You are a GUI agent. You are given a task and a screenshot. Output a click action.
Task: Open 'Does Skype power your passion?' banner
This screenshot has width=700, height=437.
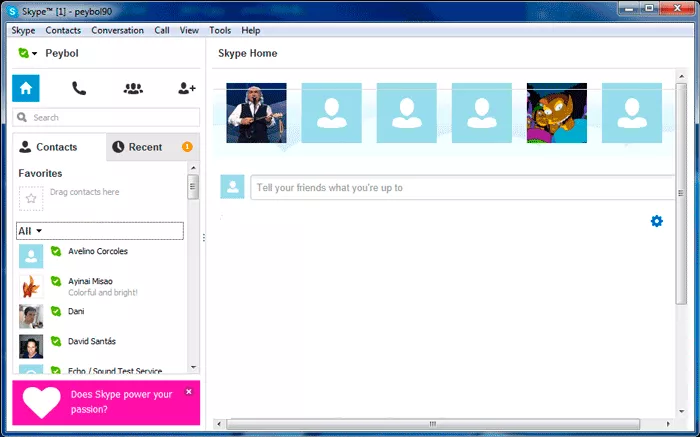pos(106,403)
